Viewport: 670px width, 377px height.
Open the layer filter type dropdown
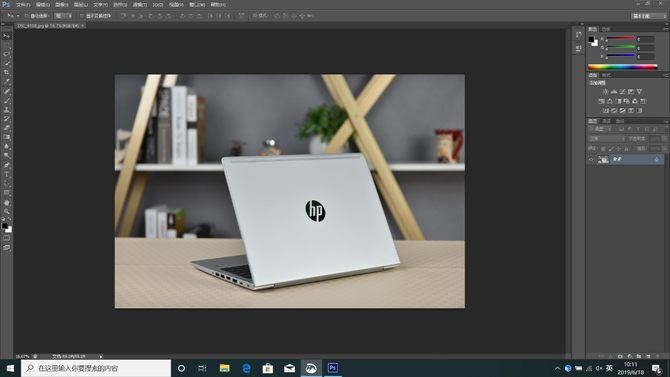[601, 129]
